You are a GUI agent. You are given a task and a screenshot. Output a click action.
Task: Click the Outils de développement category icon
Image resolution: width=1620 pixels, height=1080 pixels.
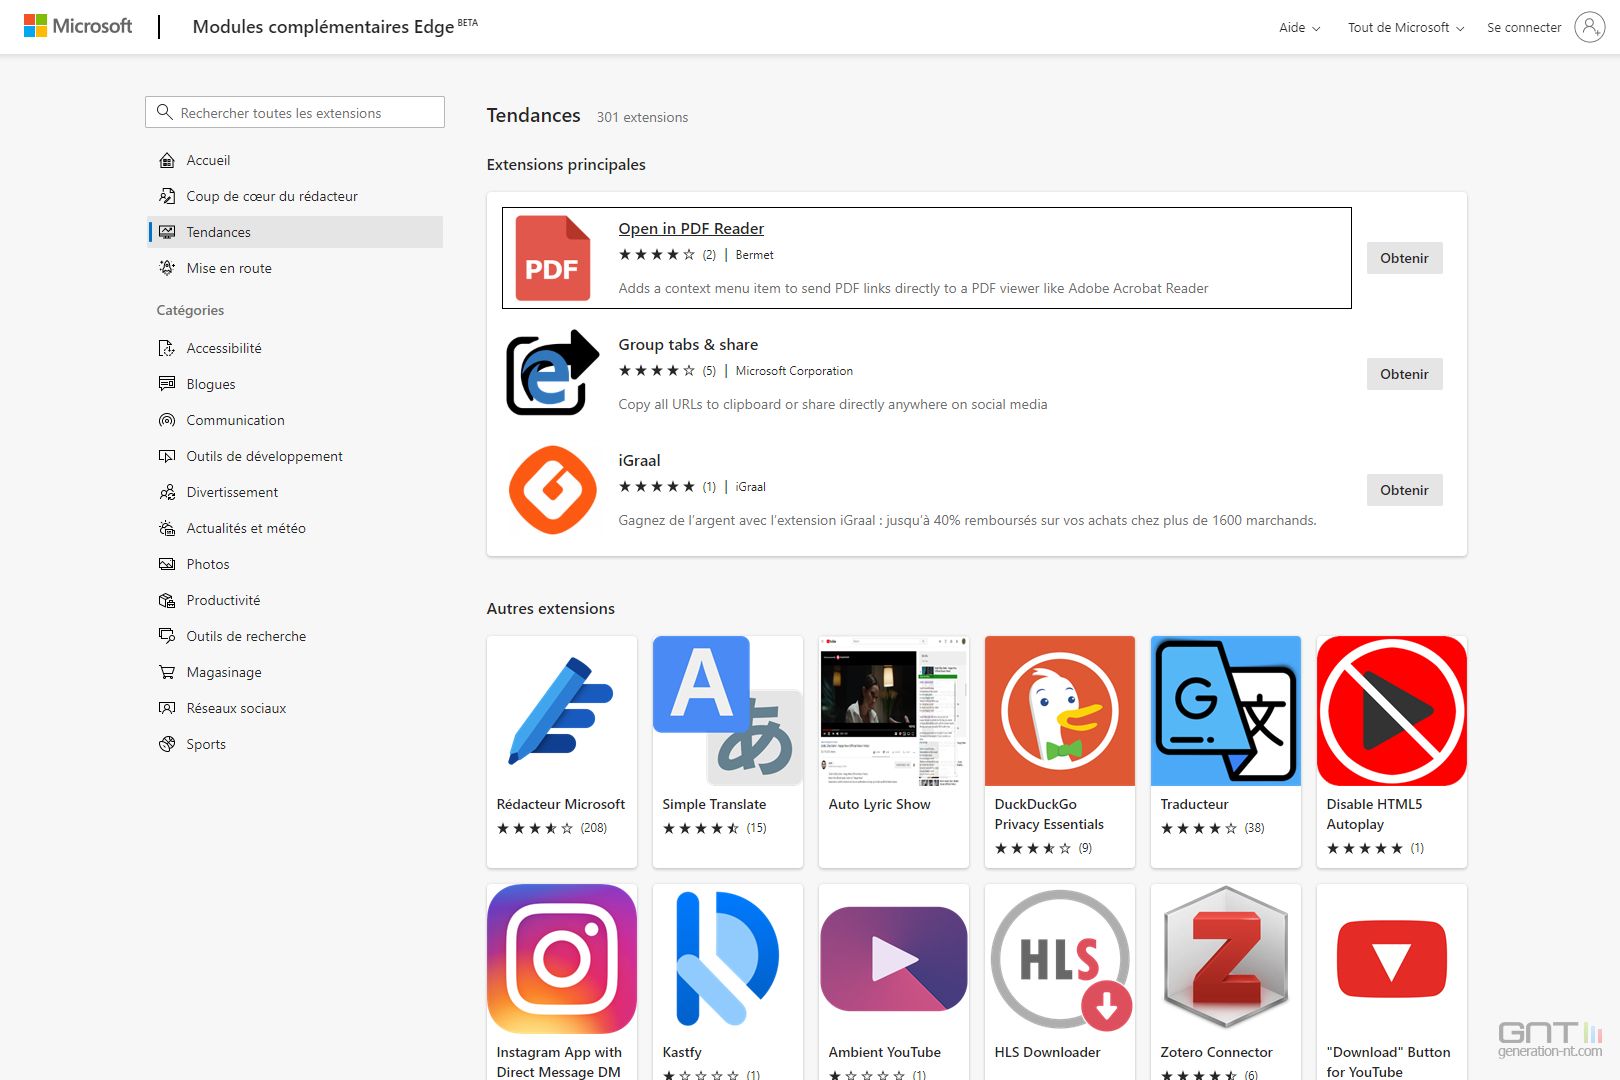[167, 456]
